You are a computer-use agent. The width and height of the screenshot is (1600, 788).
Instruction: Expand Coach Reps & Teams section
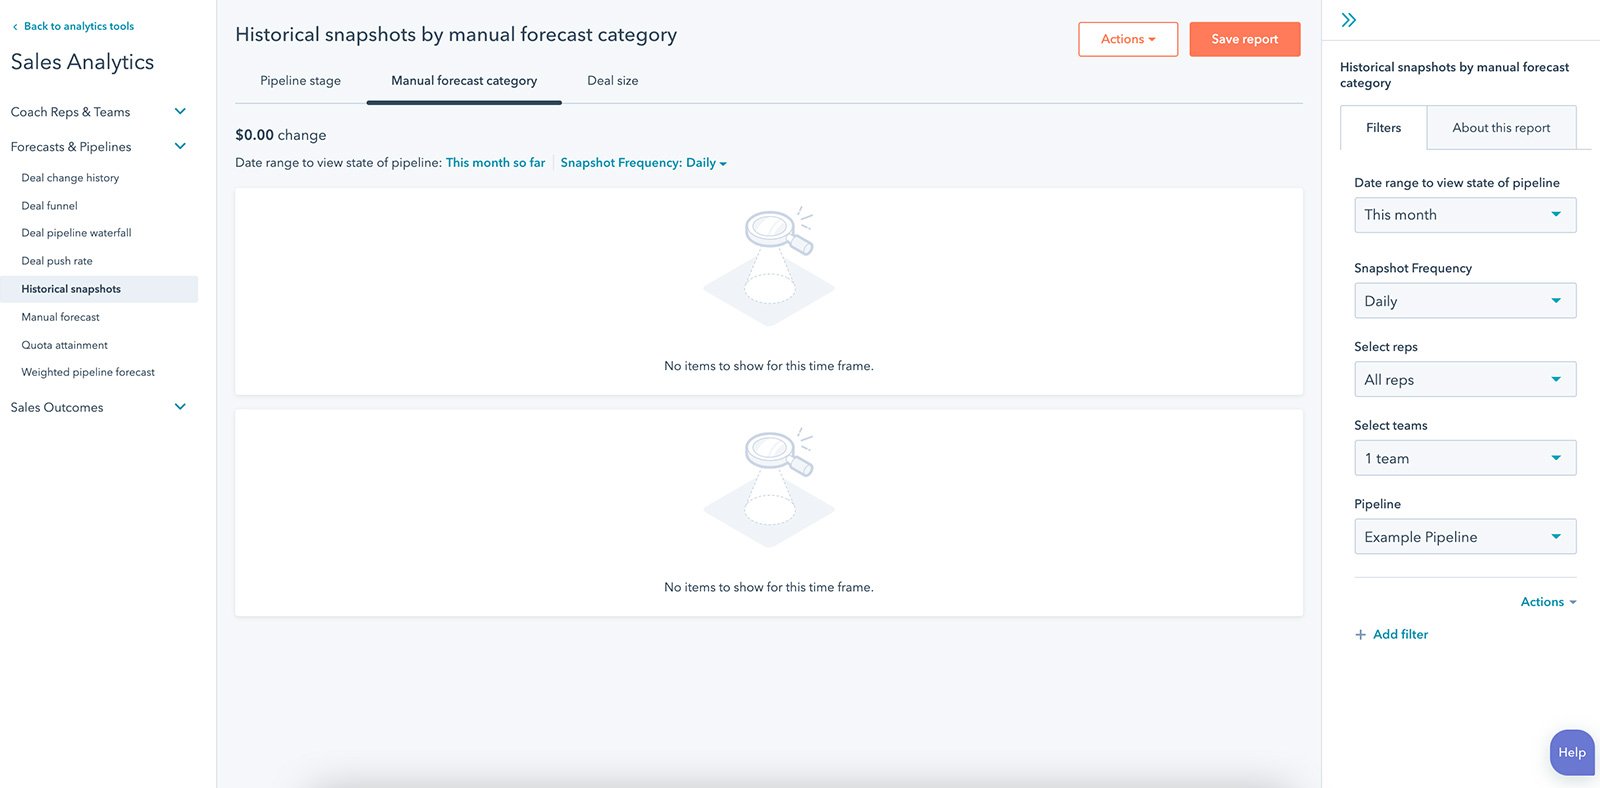181,111
